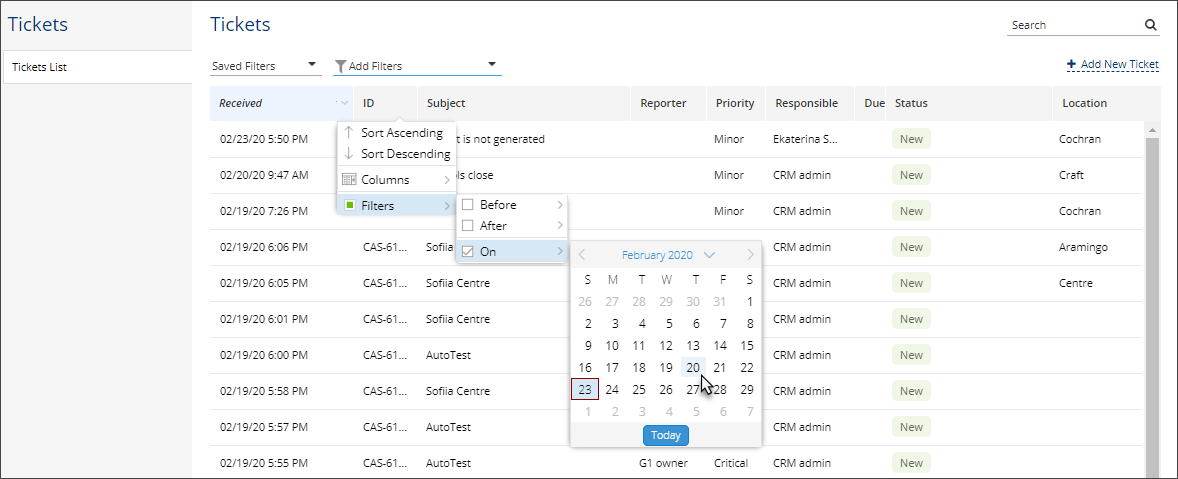Pick February 1 in the calendar
Screen dimensions: 1178x479
click(750, 302)
